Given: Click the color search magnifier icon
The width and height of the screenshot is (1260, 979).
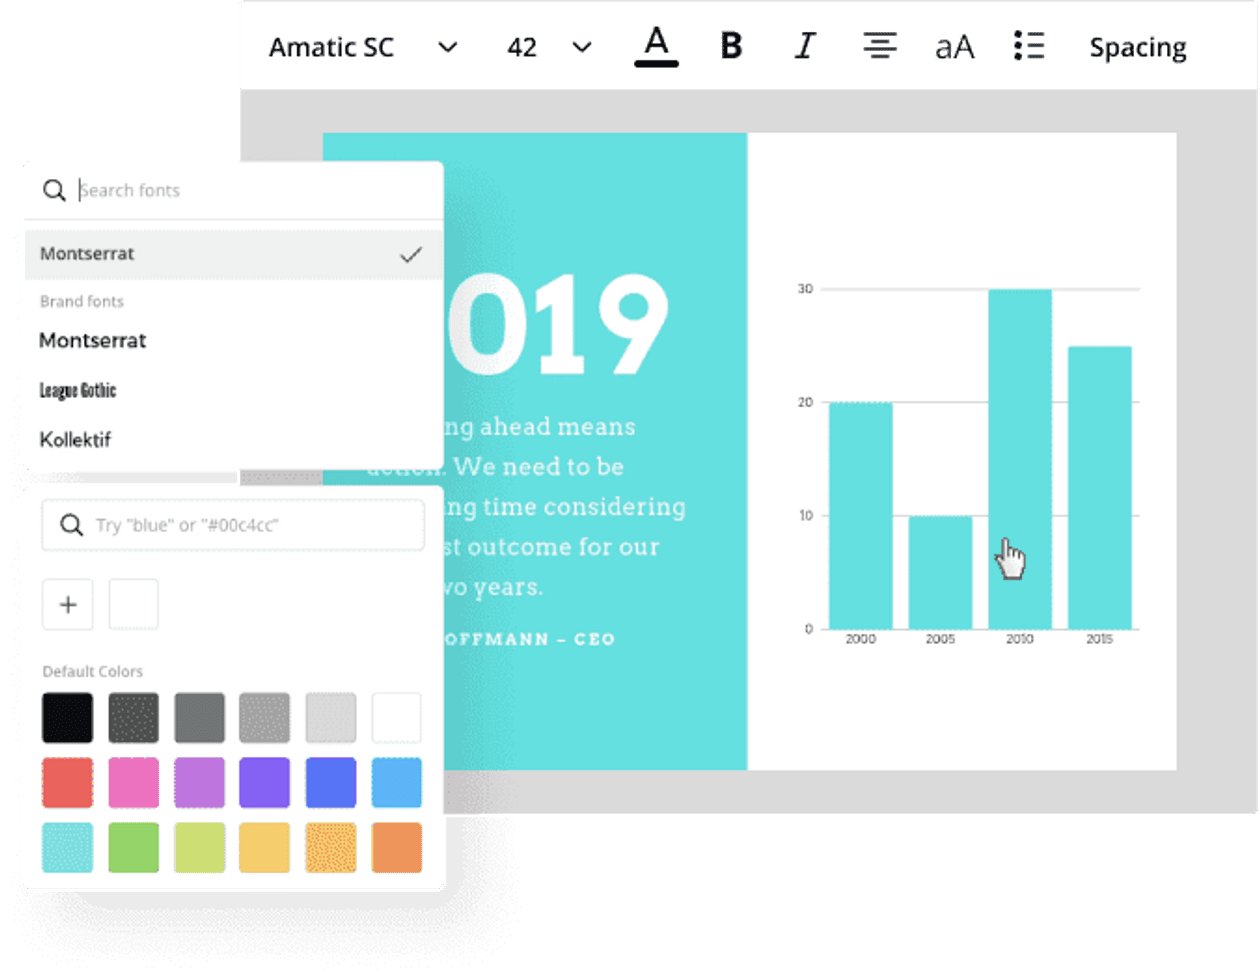Looking at the screenshot, I should 71,525.
